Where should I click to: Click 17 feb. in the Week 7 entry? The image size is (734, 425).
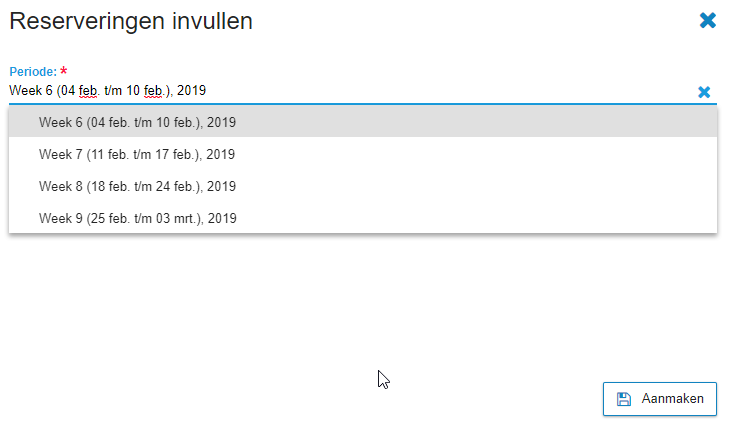(173, 154)
